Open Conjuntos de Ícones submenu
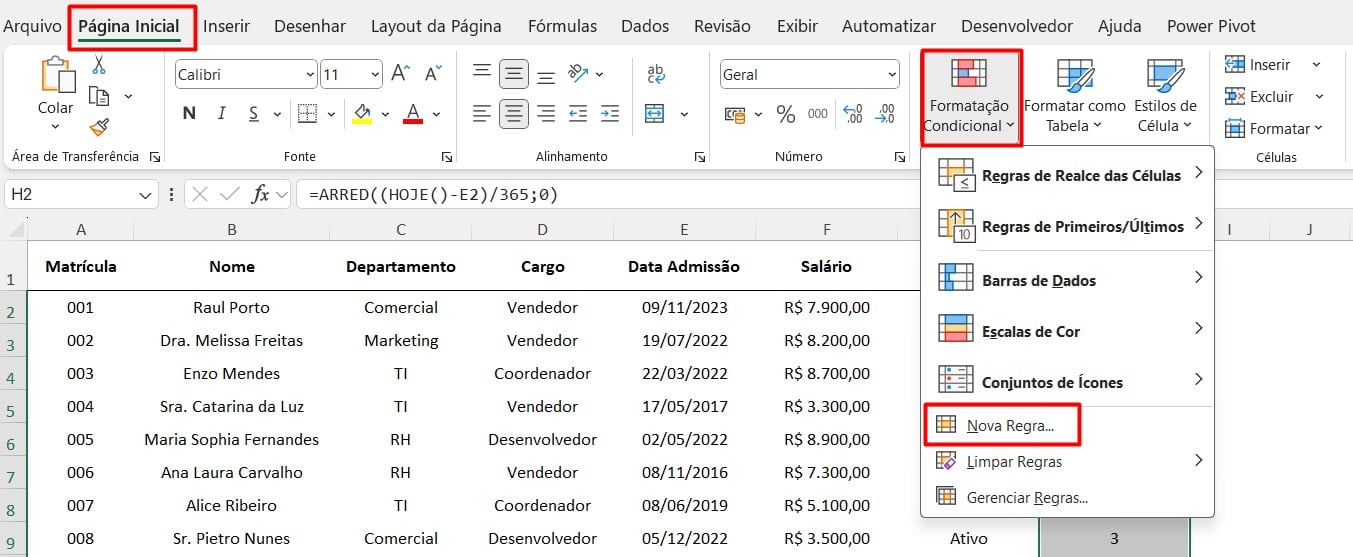 click(1068, 382)
